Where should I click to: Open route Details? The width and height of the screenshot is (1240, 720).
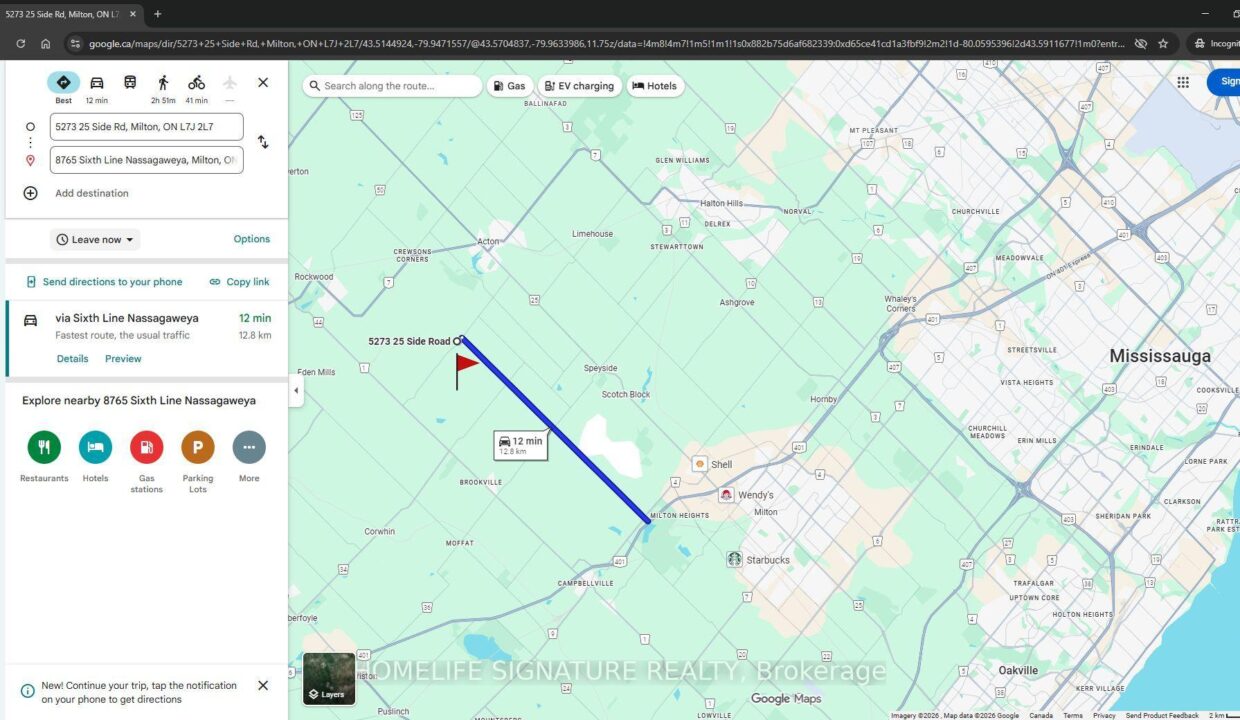(x=72, y=359)
